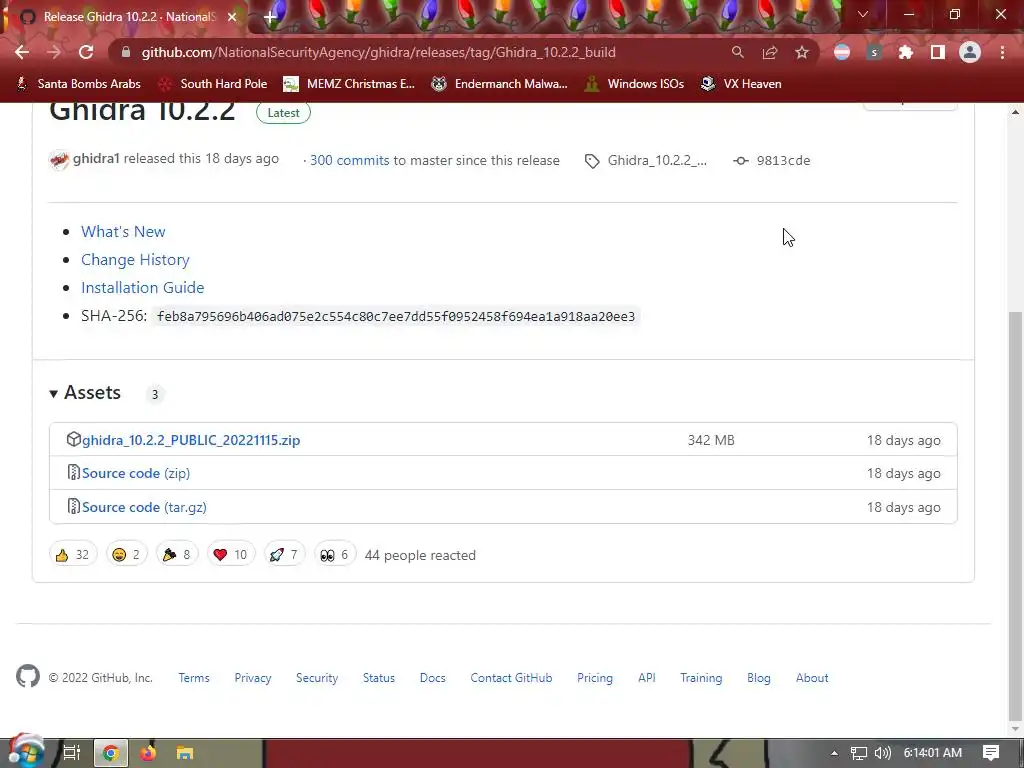The height and width of the screenshot is (768, 1024).
Task: Click the browser forward arrow
Action: click(54, 52)
